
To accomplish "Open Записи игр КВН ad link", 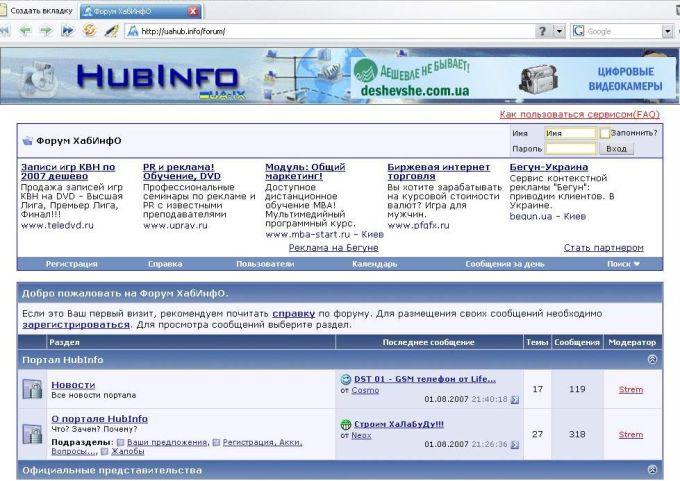I will tap(68, 172).
